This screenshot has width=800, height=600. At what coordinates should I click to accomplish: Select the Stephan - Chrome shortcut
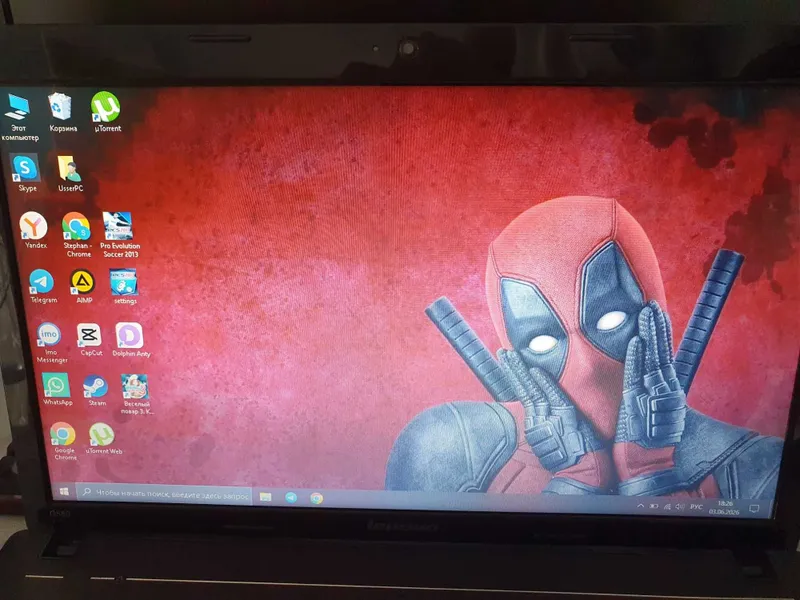77,235
